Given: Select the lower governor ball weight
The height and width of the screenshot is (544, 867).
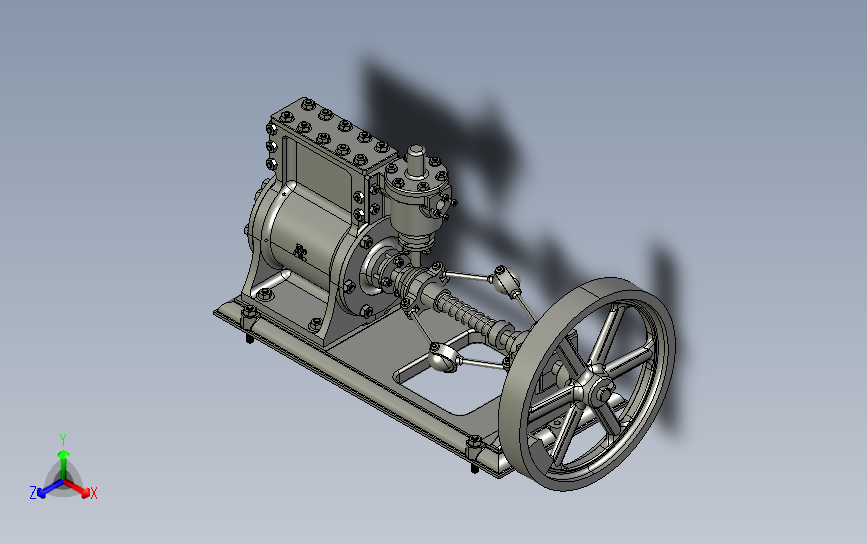Looking at the screenshot, I should point(445,358).
